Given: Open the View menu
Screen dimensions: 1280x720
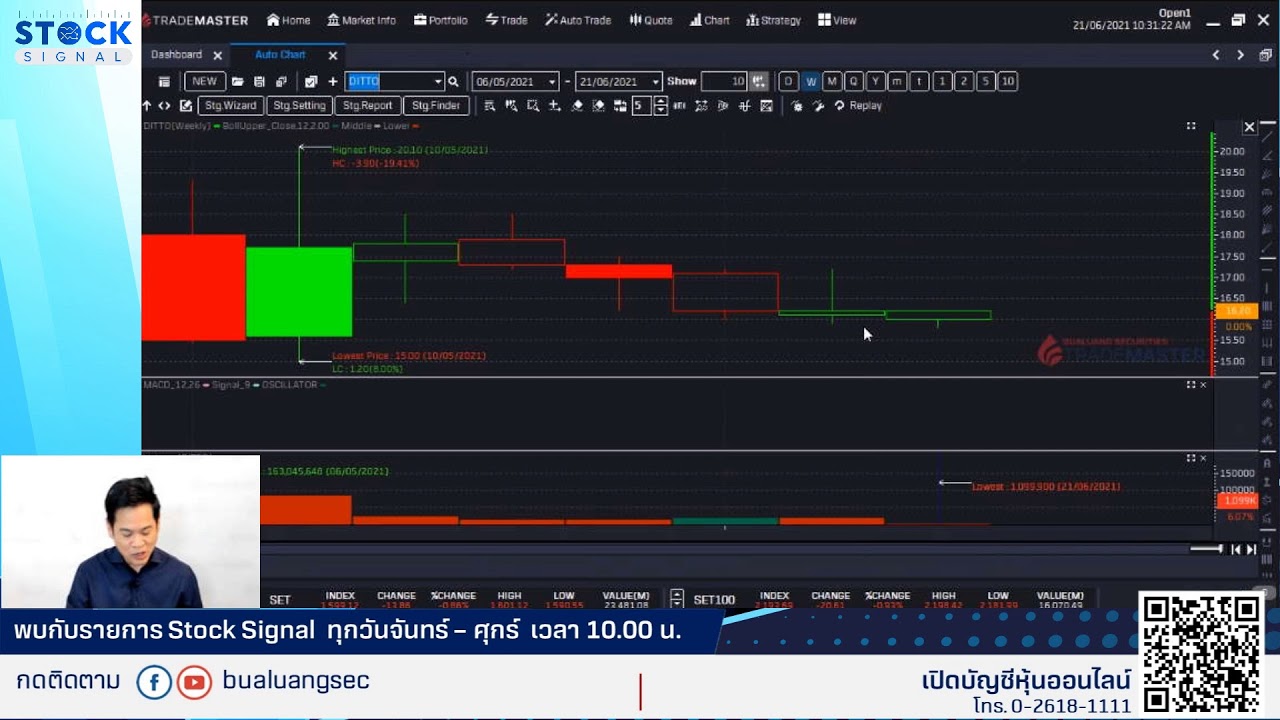Looking at the screenshot, I should [x=837, y=20].
